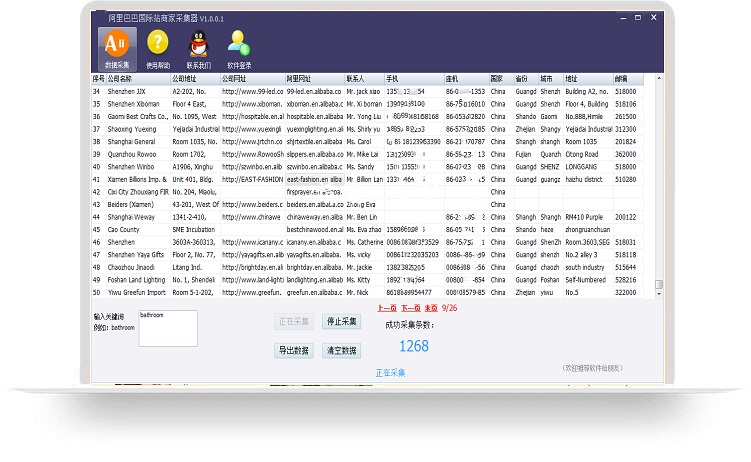751x462 pixels.
Task: Click the 手机 column header
Action: pos(414,79)
